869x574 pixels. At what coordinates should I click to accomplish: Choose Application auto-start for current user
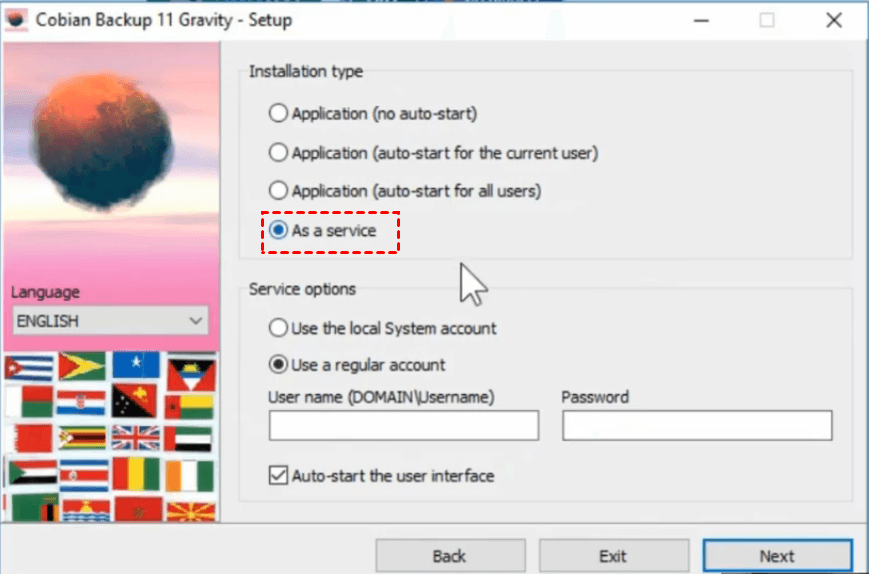tap(433, 153)
